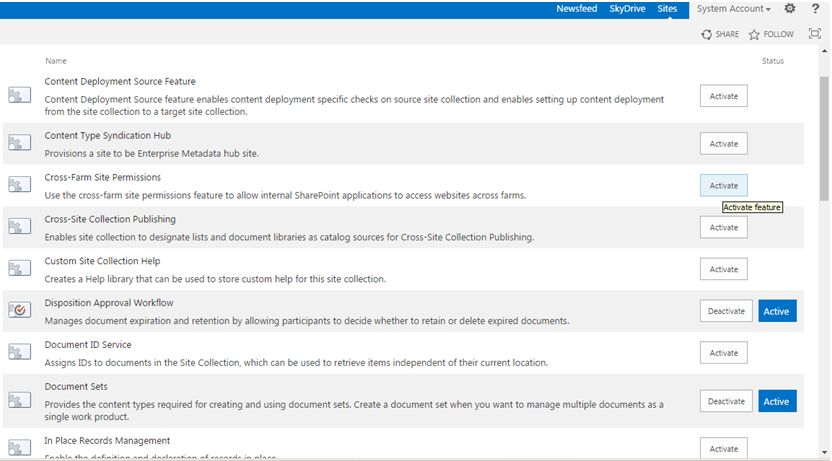Activate the Content Type Syndication Hub

723,144
